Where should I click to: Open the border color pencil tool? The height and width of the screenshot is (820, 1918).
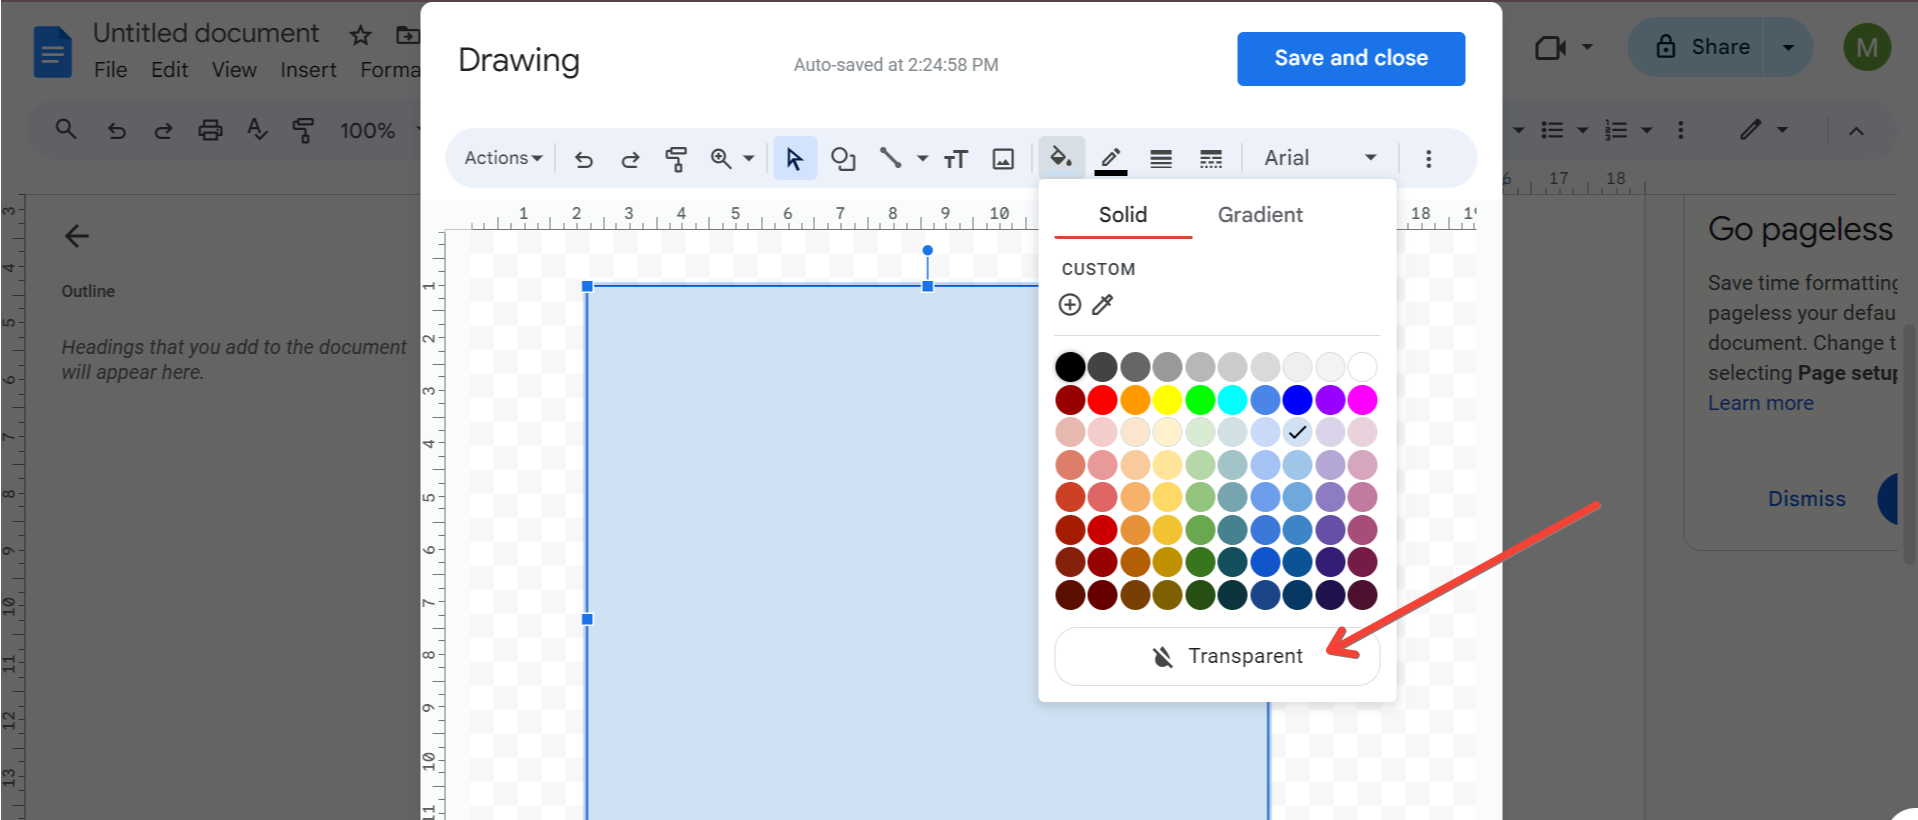(x=1110, y=158)
